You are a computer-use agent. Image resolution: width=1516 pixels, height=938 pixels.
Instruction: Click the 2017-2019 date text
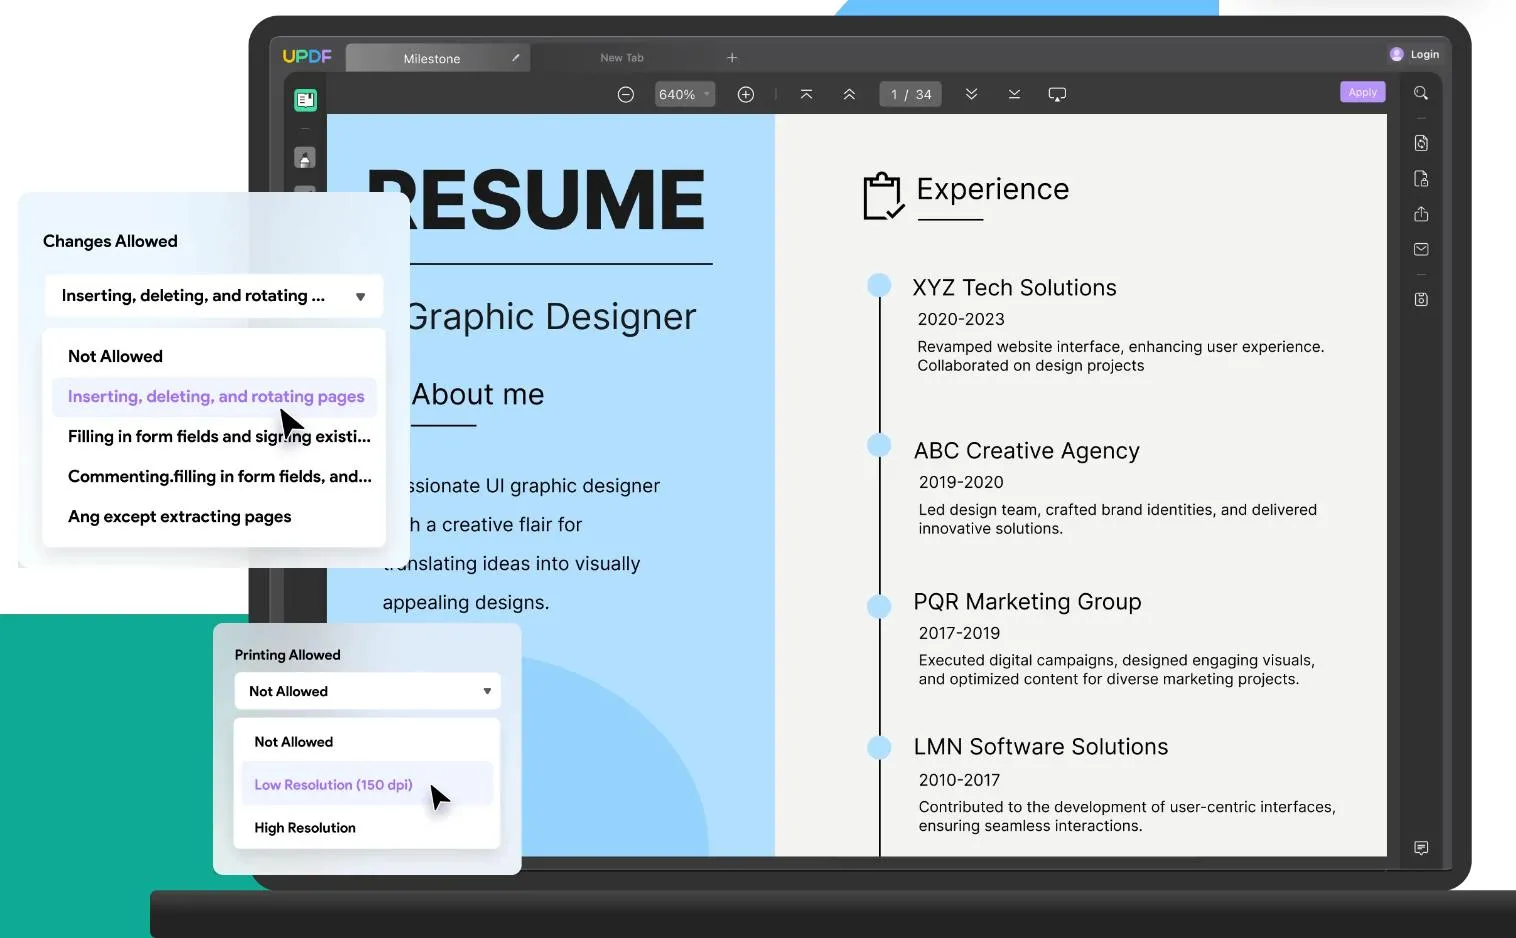pos(959,634)
